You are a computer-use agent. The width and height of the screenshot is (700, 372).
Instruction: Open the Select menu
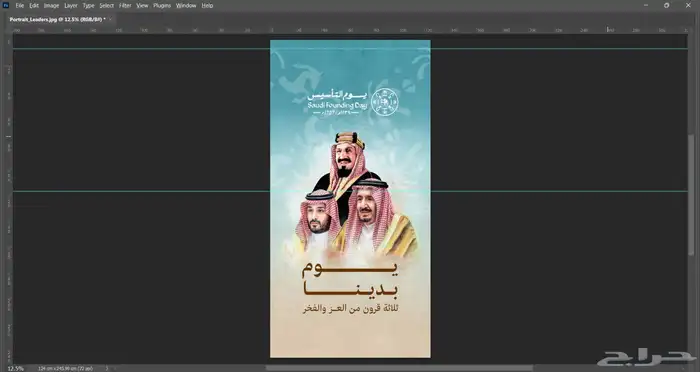pyautogui.click(x=106, y=5)
